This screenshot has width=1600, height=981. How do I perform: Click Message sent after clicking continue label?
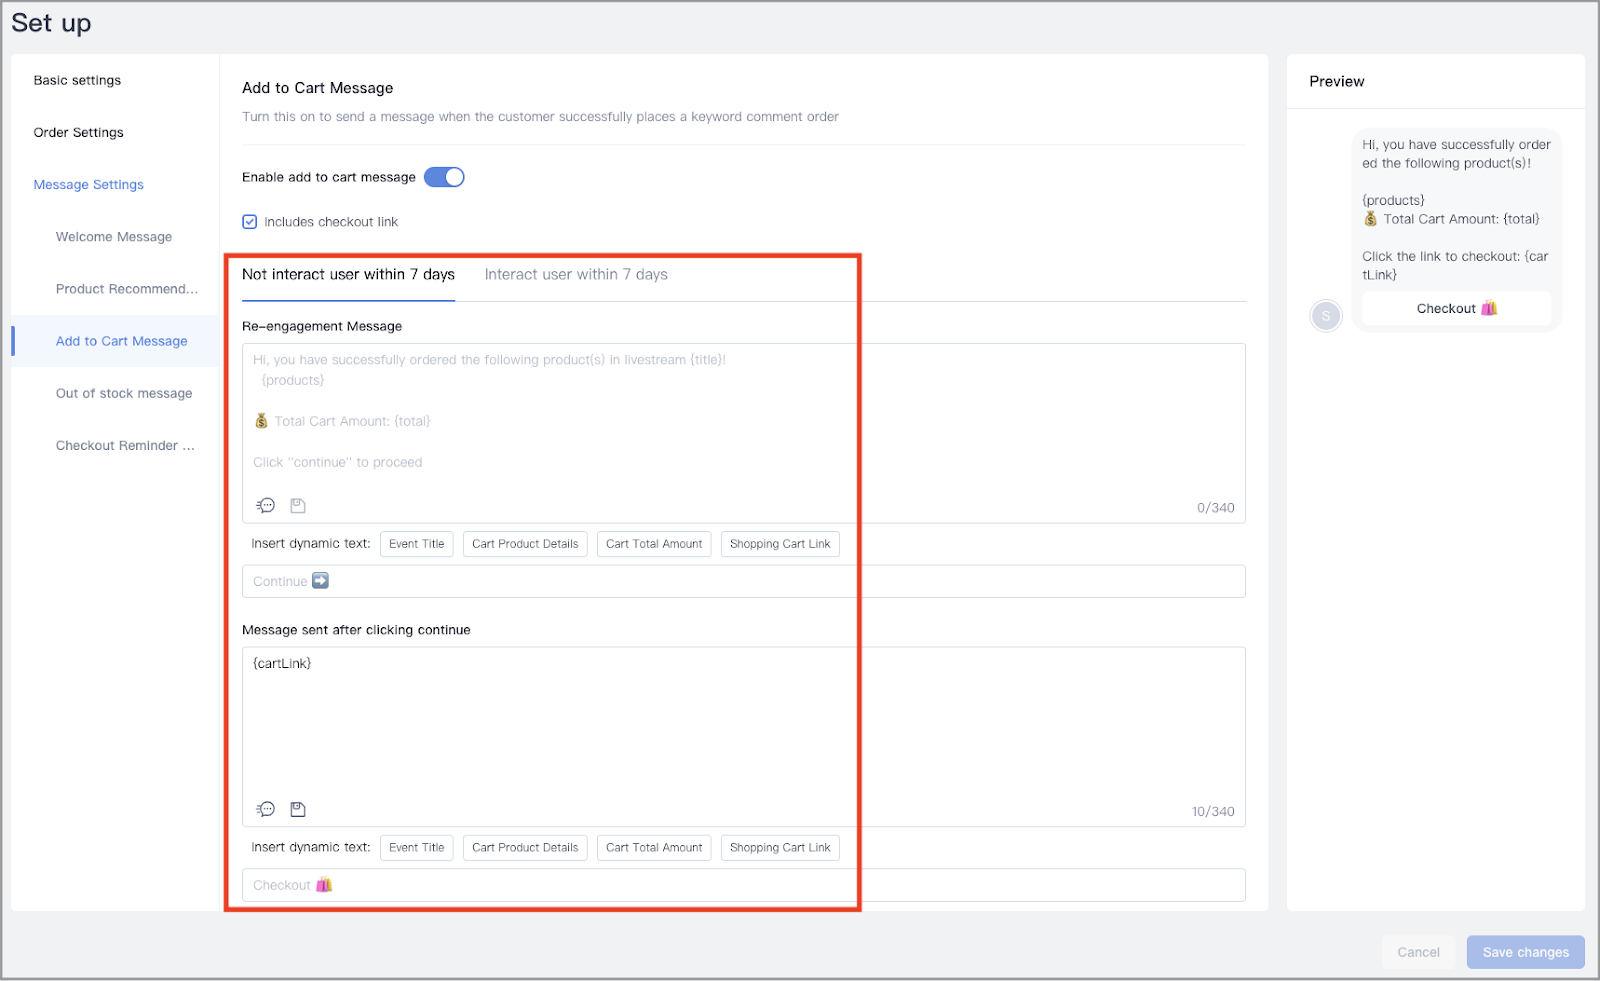pos(356,630)
